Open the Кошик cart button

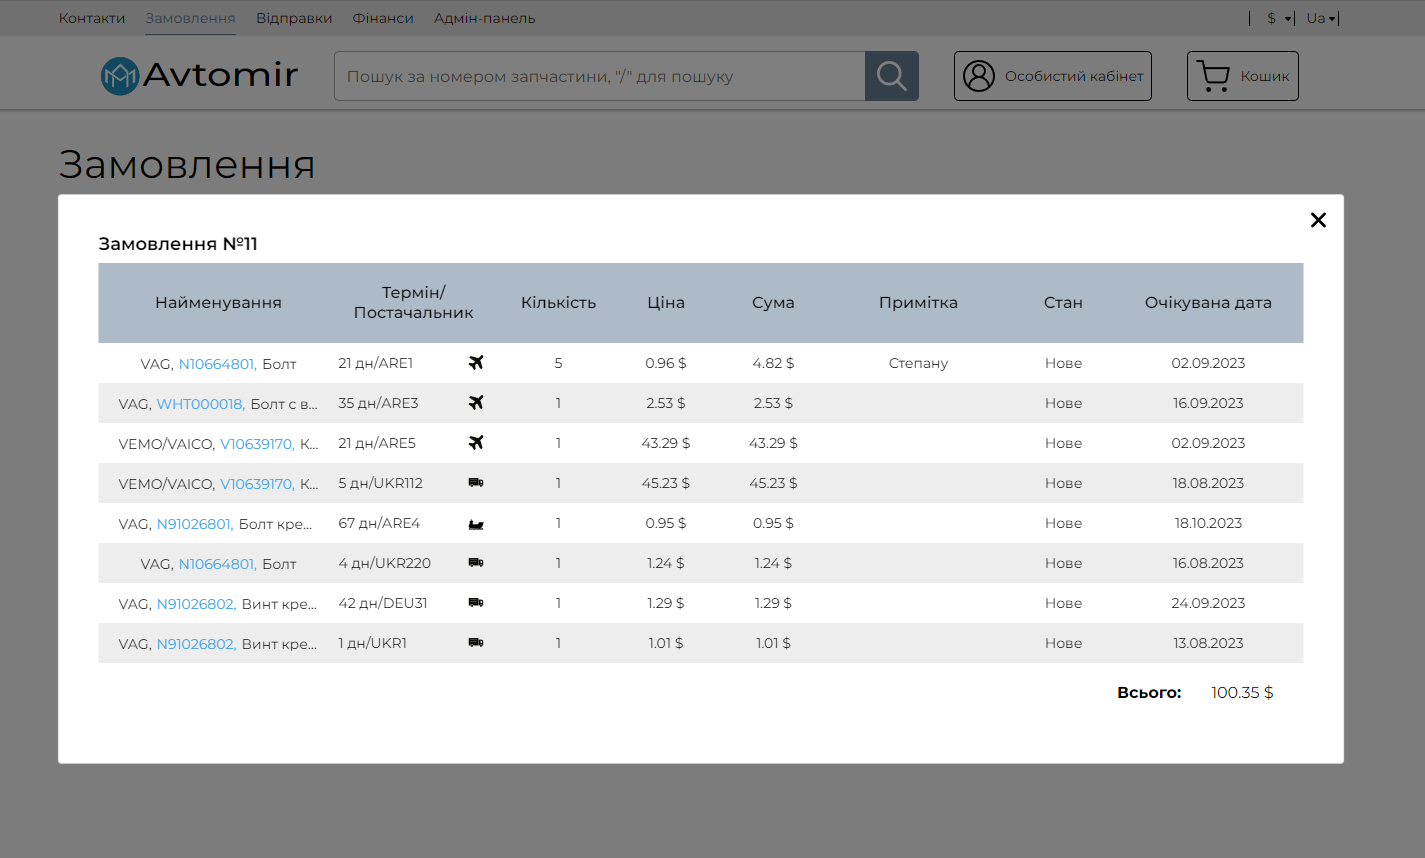click(1242, 76)
